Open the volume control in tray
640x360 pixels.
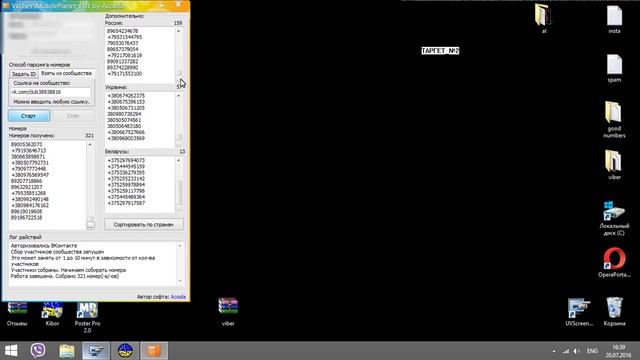(576, 351)
